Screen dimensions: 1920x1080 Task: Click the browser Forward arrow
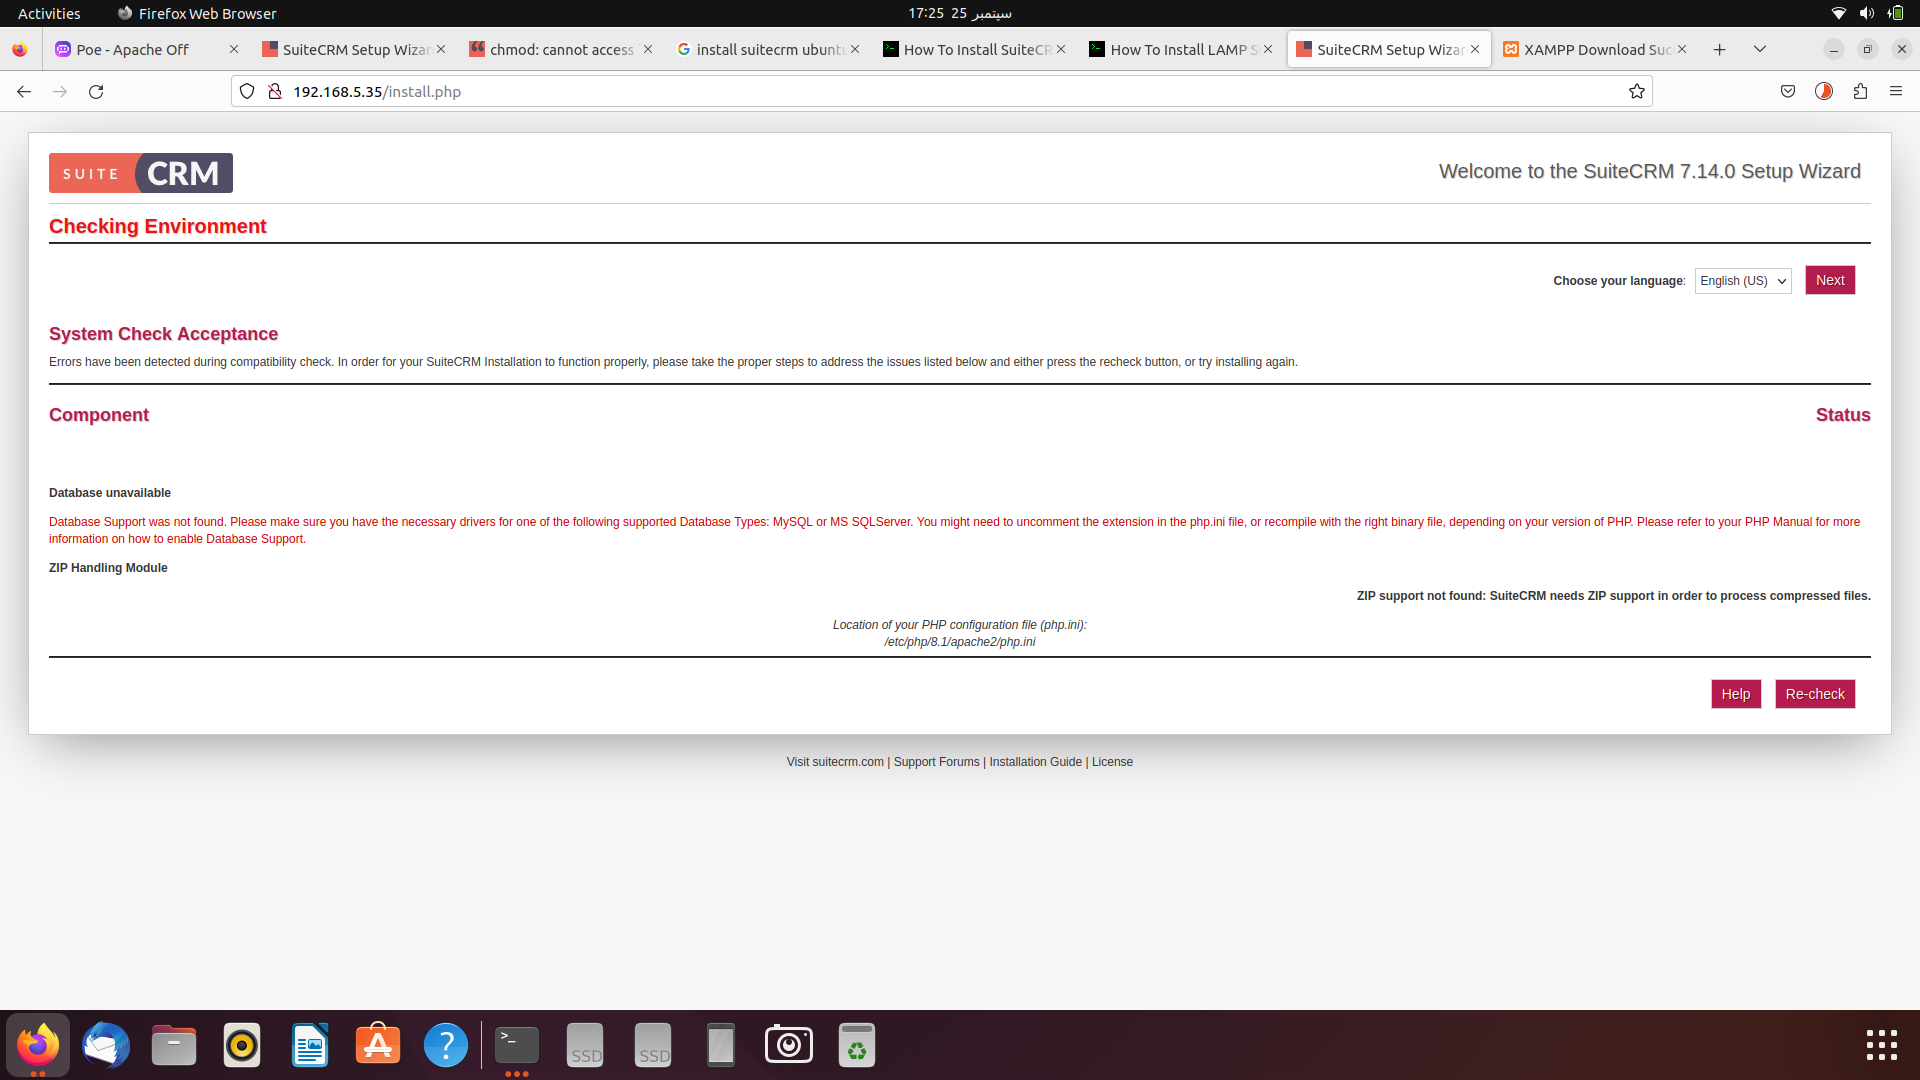point(60,91)
